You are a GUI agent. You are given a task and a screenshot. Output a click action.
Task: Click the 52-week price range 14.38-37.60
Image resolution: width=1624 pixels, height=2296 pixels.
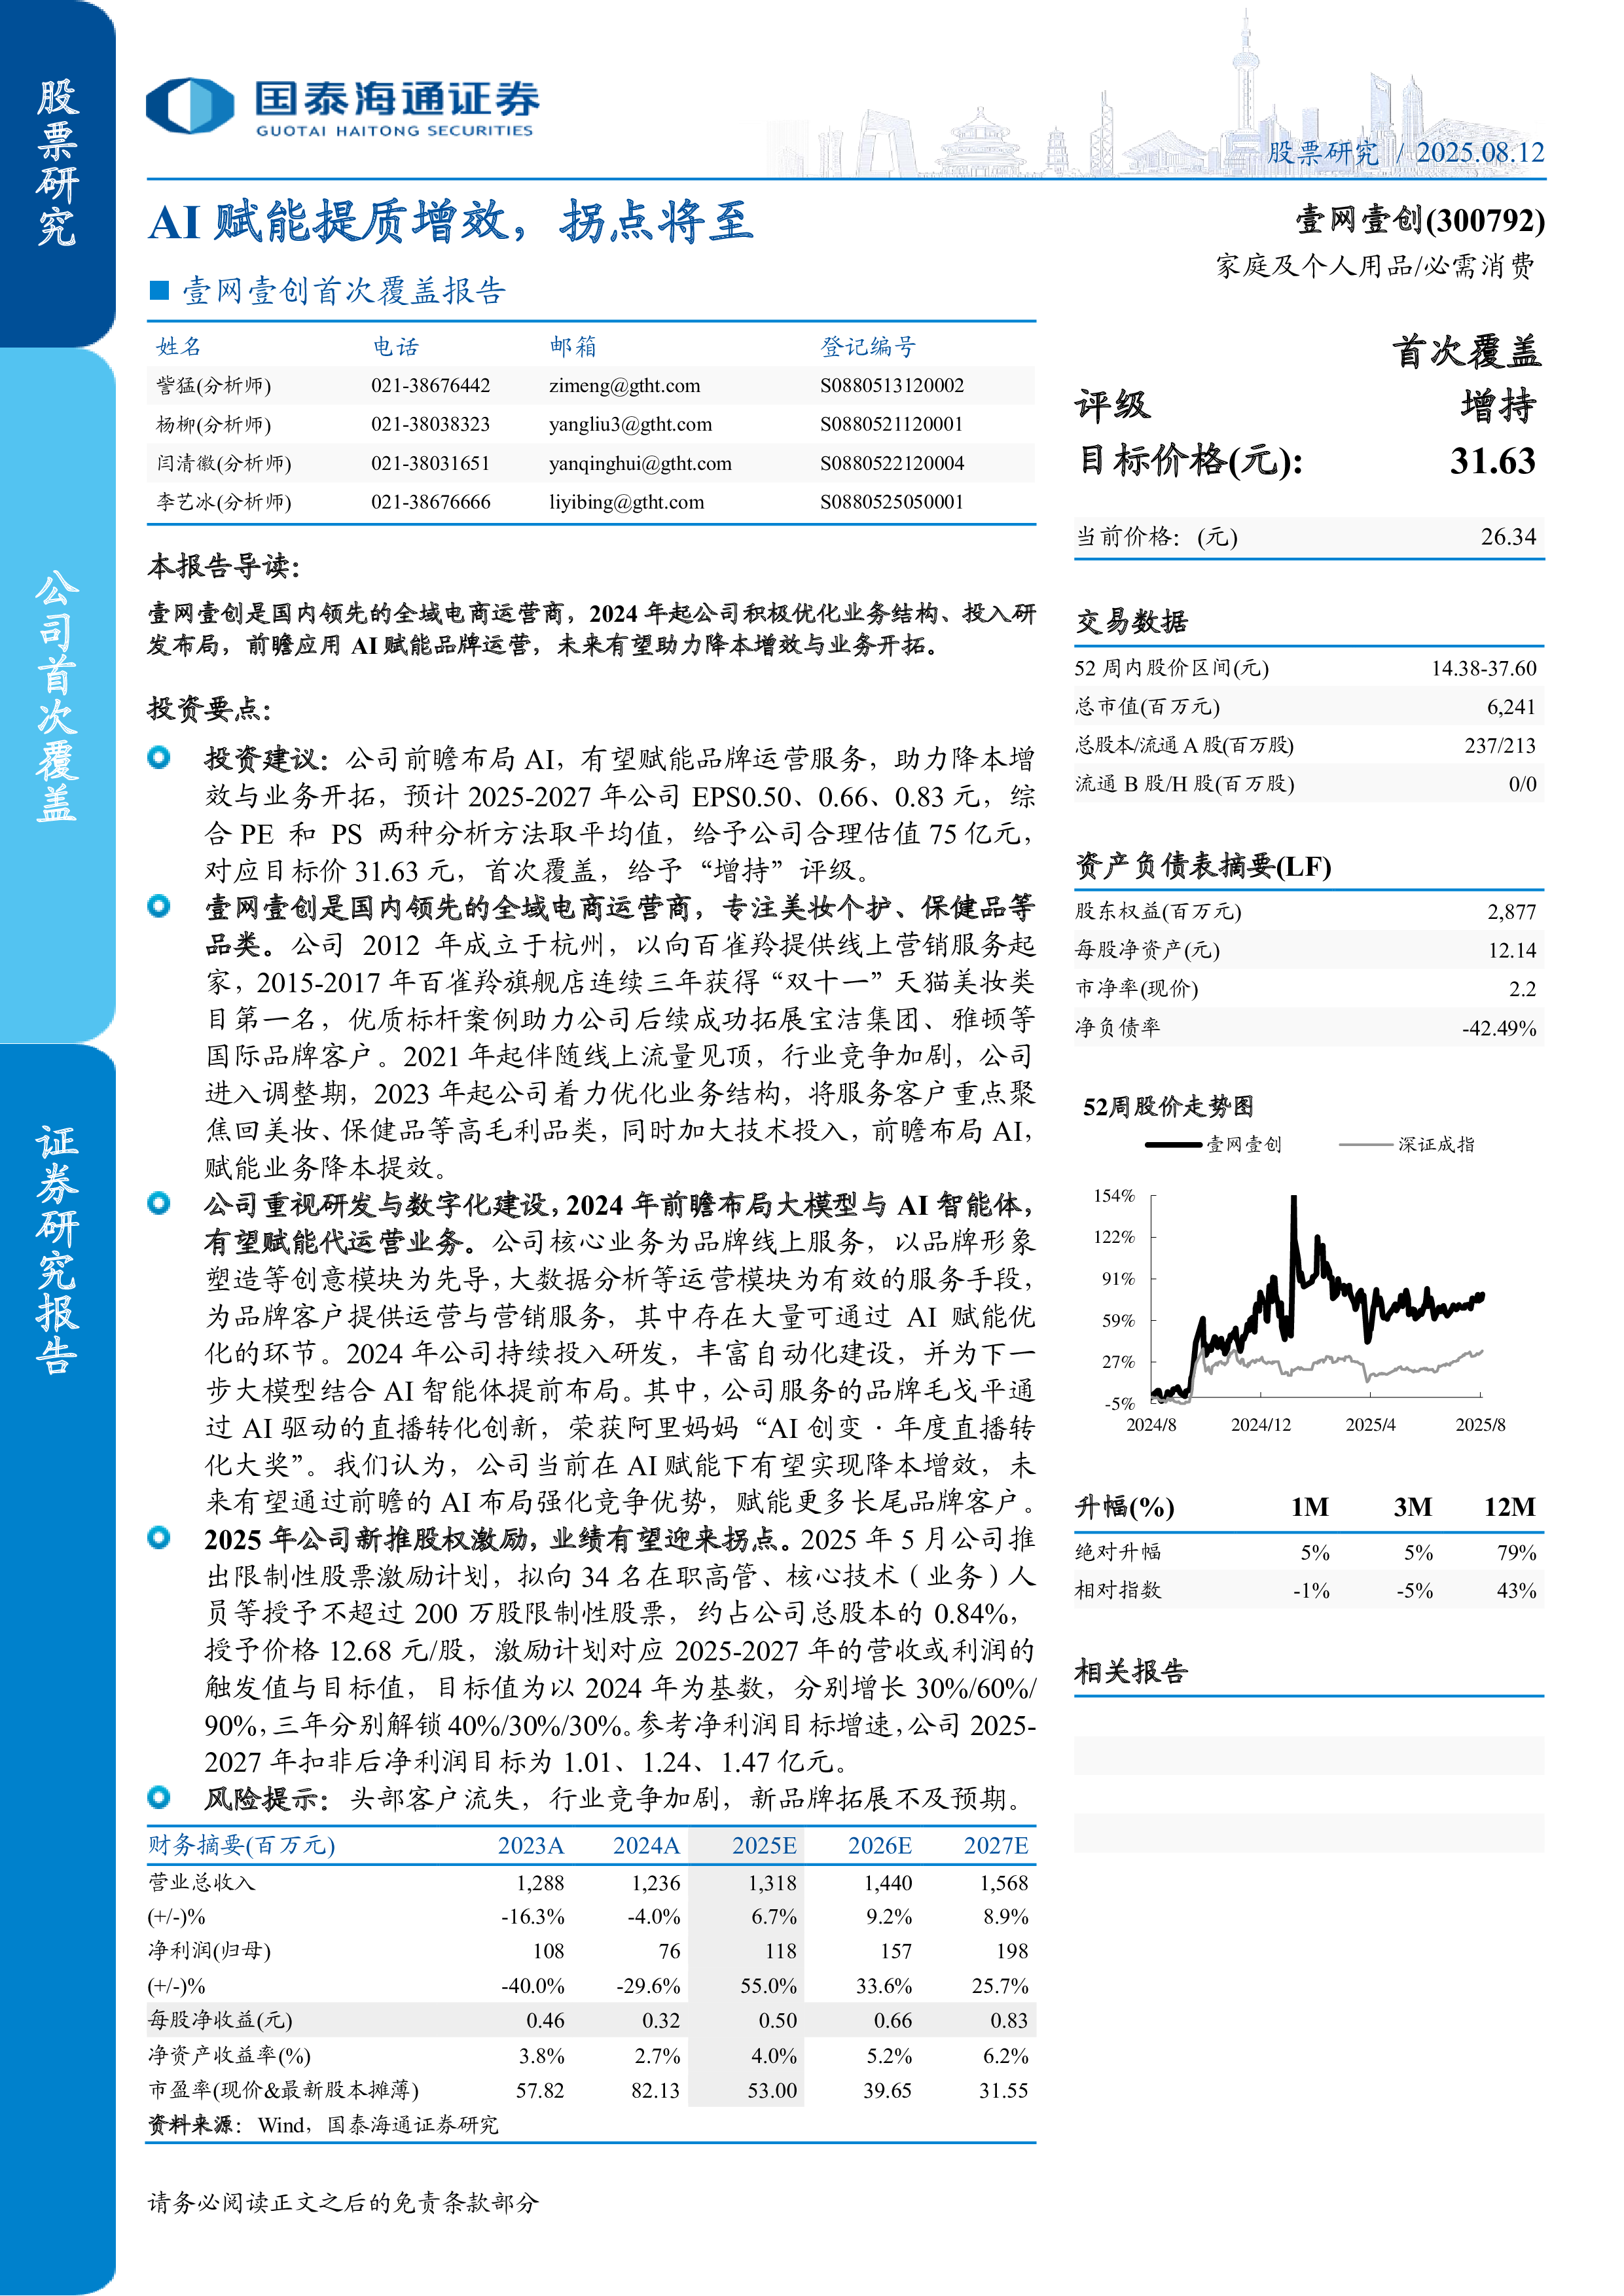[x=1483, y=668]
